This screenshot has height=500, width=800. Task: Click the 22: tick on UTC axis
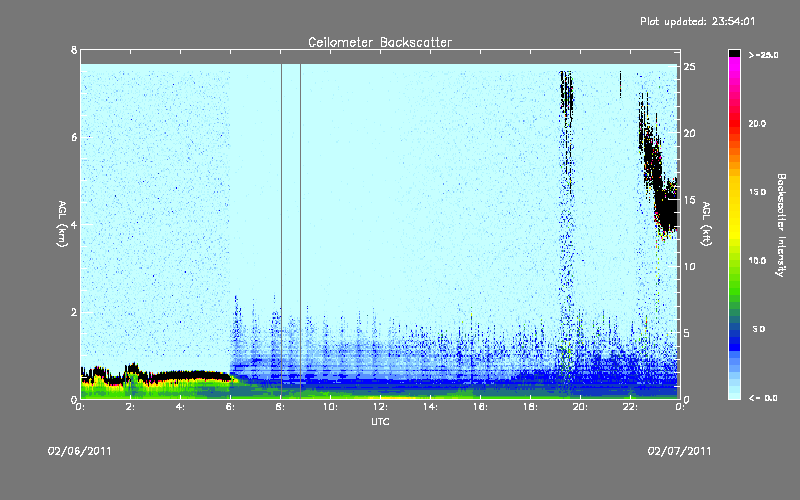[630, 407]
